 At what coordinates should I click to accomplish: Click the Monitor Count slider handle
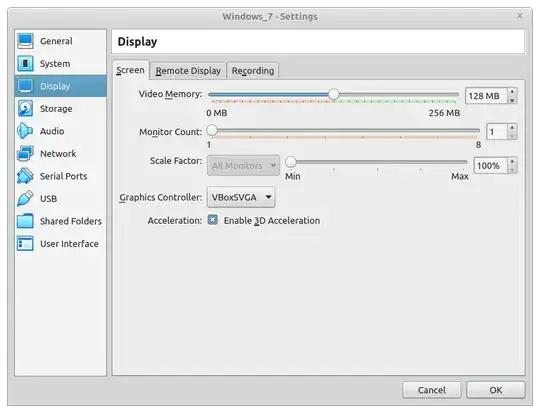pos(212,131)
